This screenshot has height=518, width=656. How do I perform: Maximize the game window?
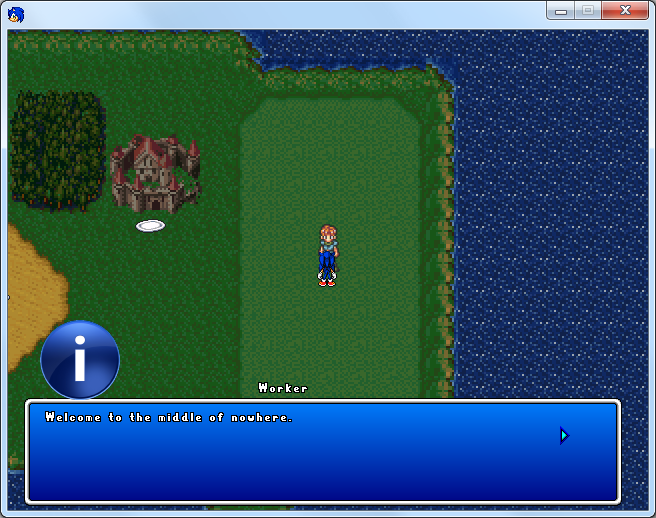(589, 11)
